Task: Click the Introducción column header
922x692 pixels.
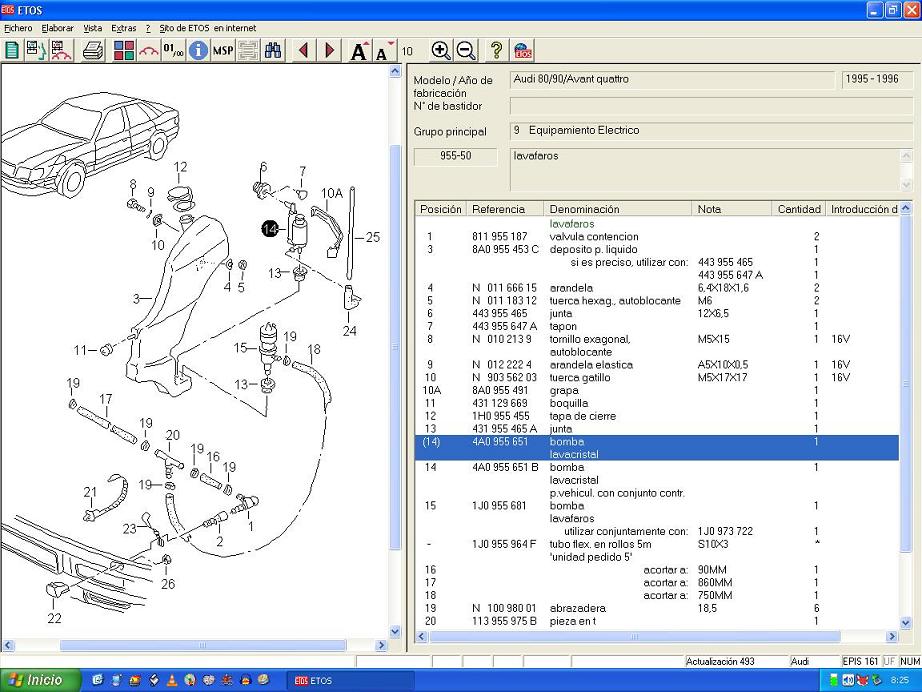Action: click(x=863, y=209)
